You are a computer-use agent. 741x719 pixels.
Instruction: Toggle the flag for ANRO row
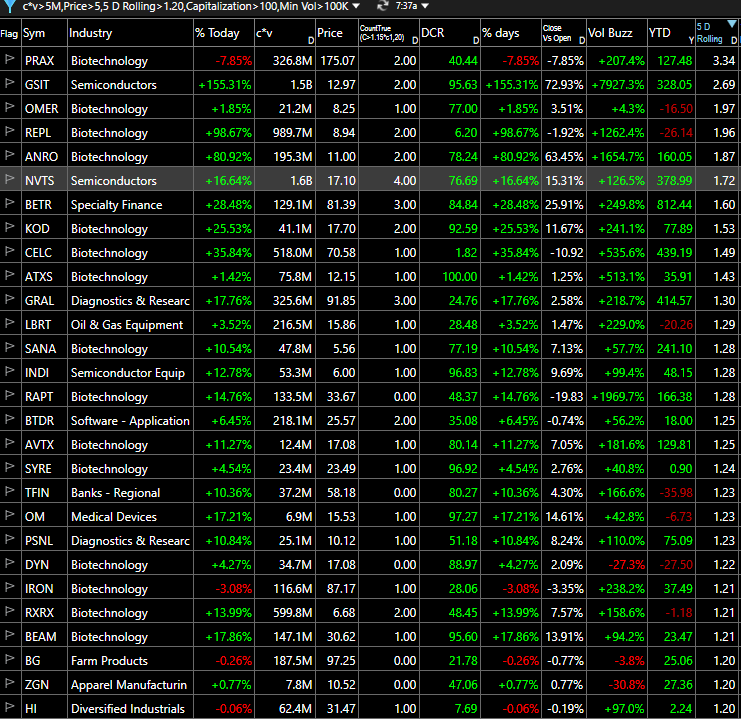(9, 155)
